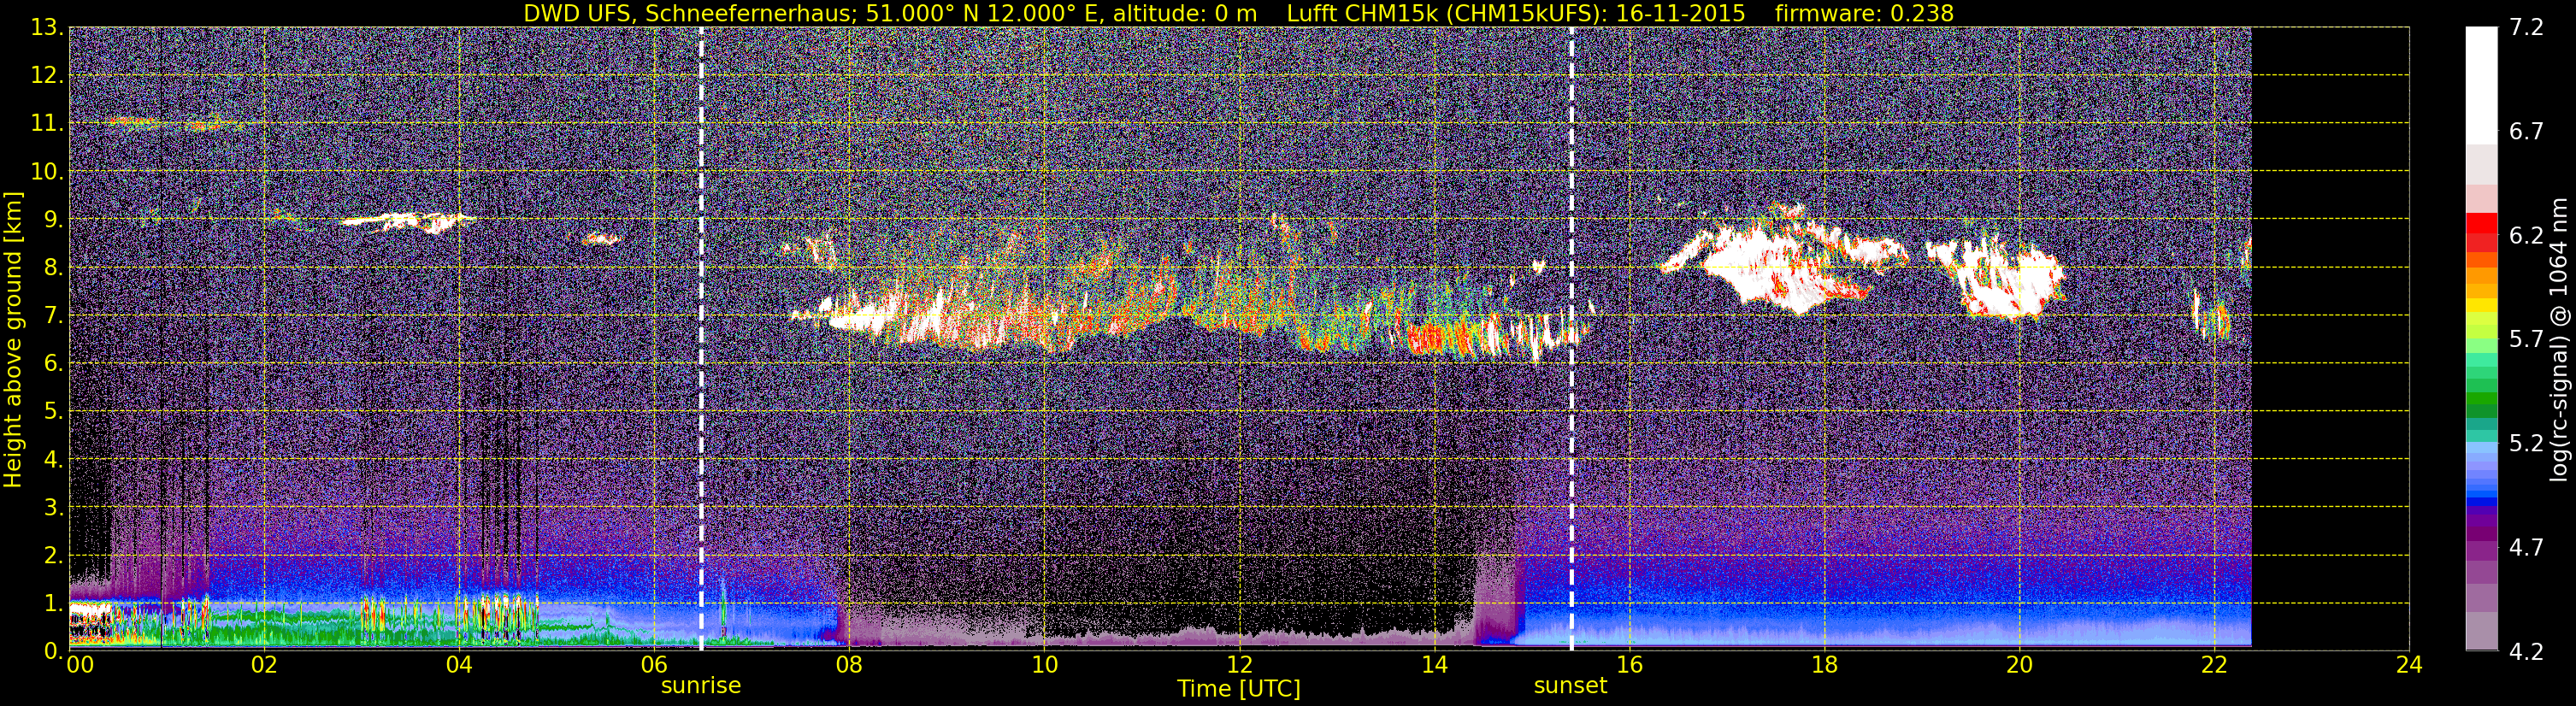
Task: Click the colorbar value '6.2'
Action: pos(2526,236)
